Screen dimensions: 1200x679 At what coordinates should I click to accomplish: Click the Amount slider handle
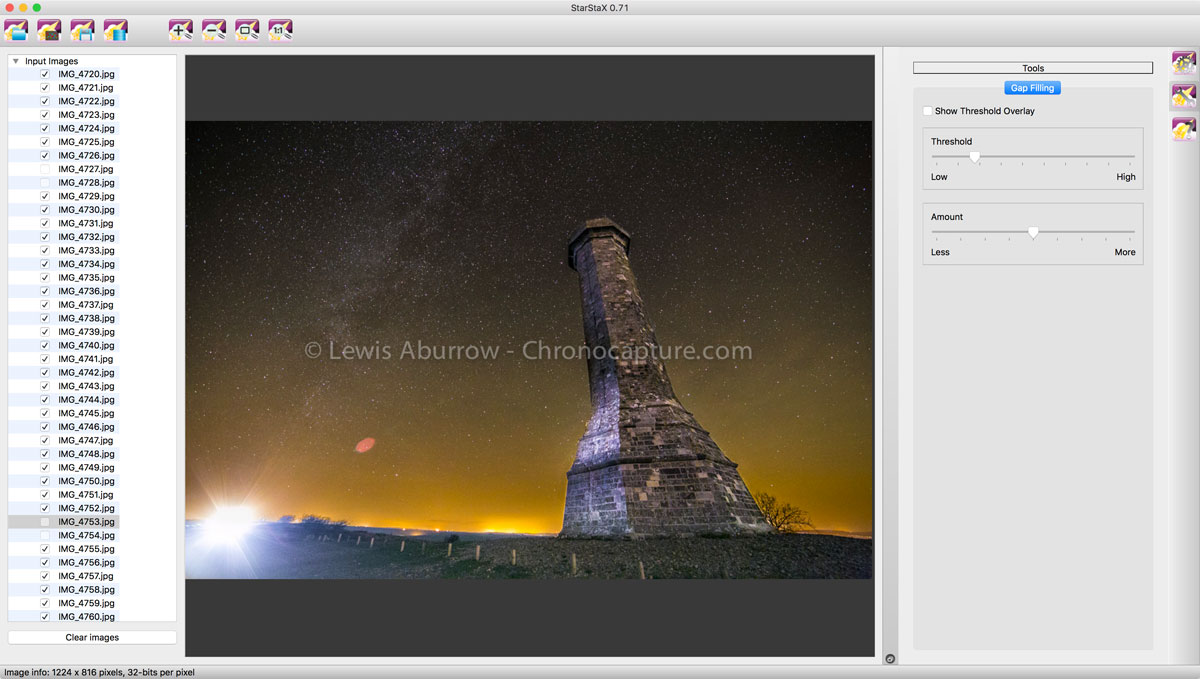pos(1033,232)
